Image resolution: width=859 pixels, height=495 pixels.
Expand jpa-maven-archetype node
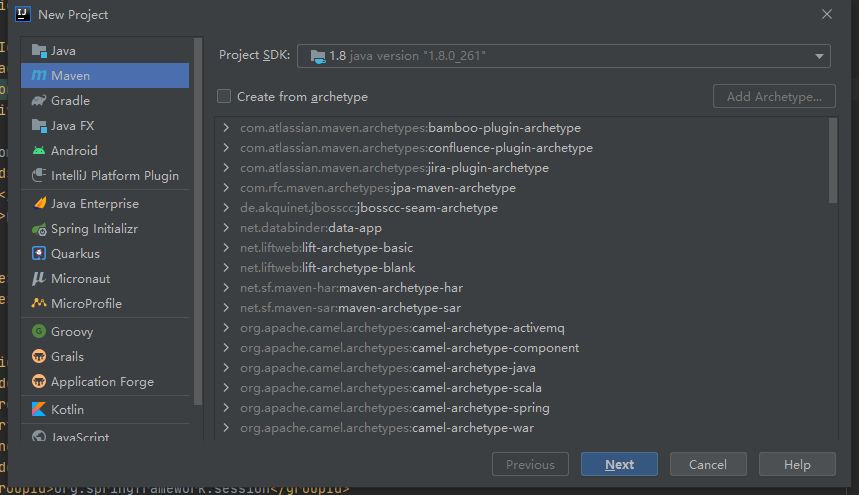pyautogui.click(x=226, y=187)
